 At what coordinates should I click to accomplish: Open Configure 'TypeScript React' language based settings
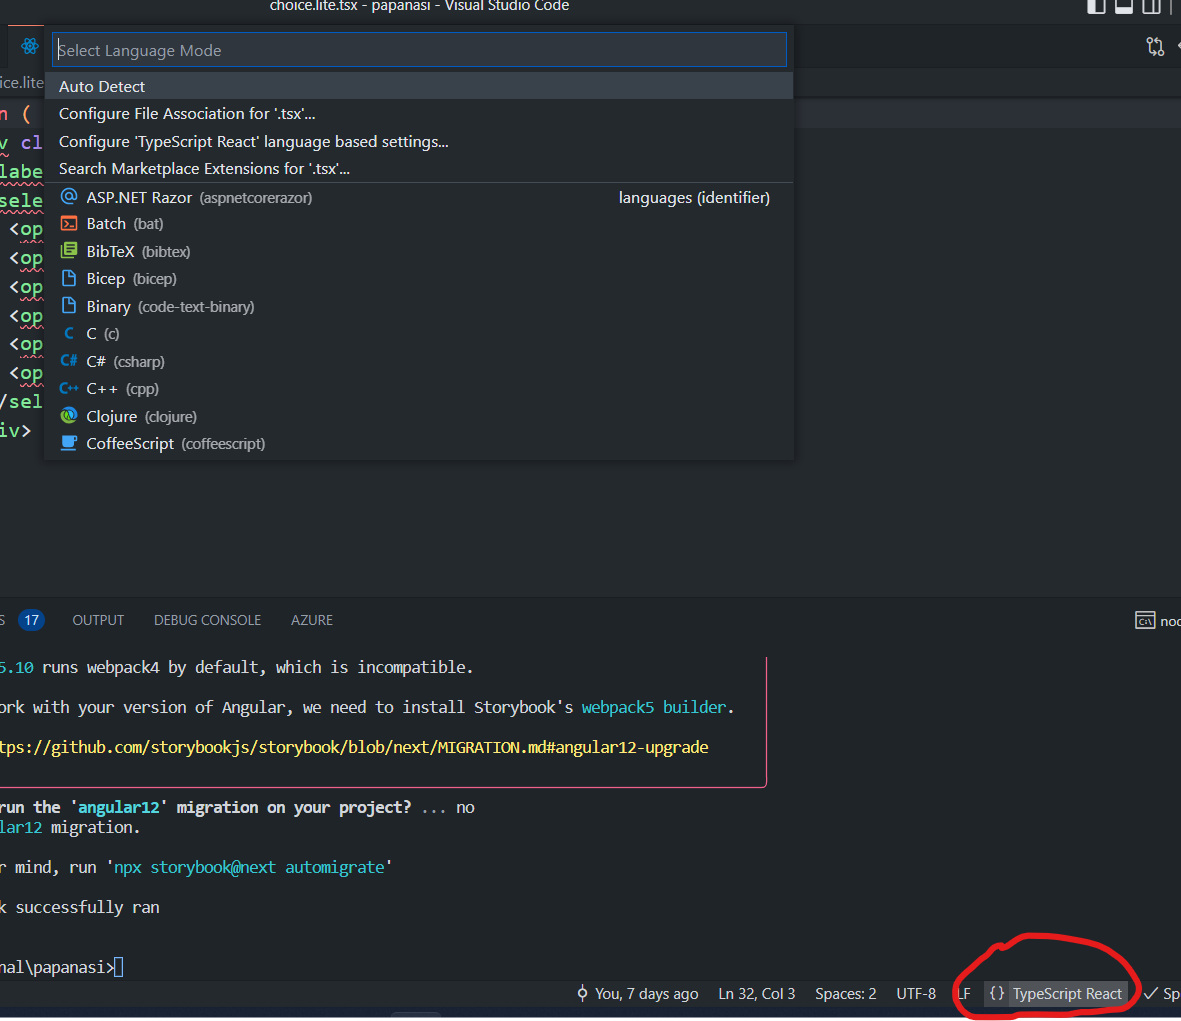(x=420, y=142)
